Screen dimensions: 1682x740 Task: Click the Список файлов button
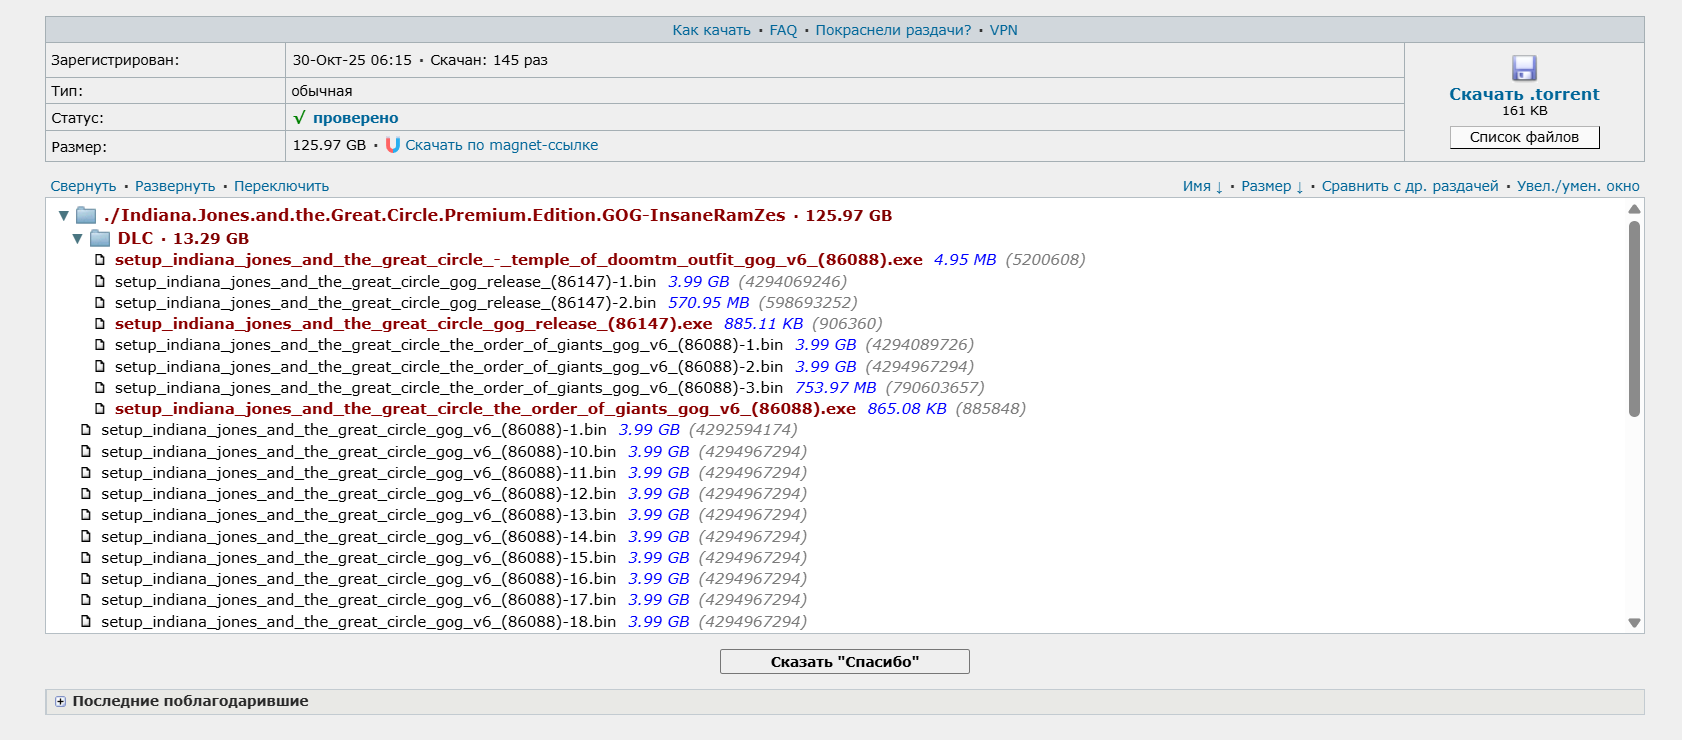pos(1524,137)
